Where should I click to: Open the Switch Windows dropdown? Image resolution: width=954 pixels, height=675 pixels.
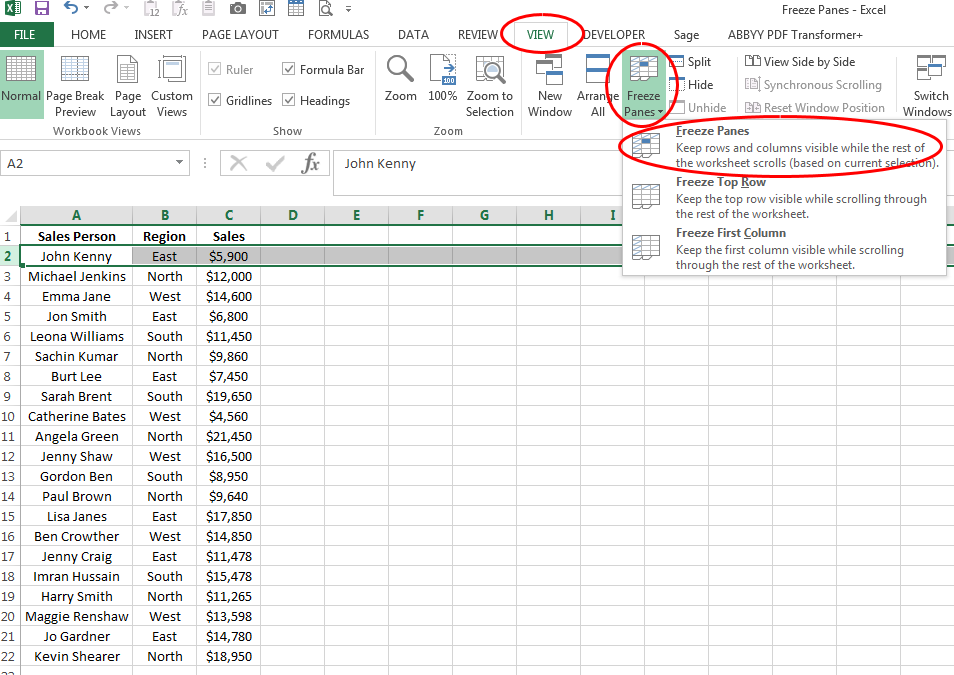(x=927, y=86)
